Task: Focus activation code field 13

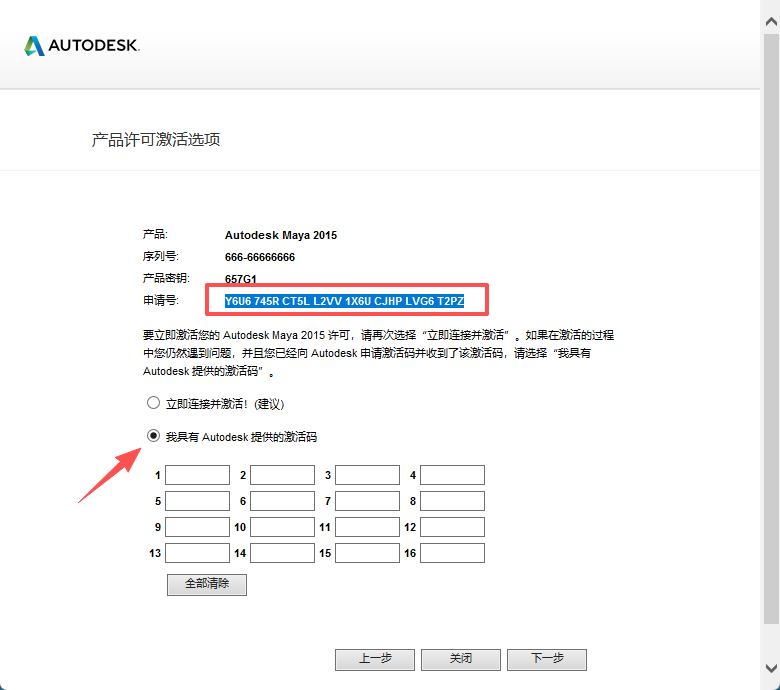Action: pos(197,553)
